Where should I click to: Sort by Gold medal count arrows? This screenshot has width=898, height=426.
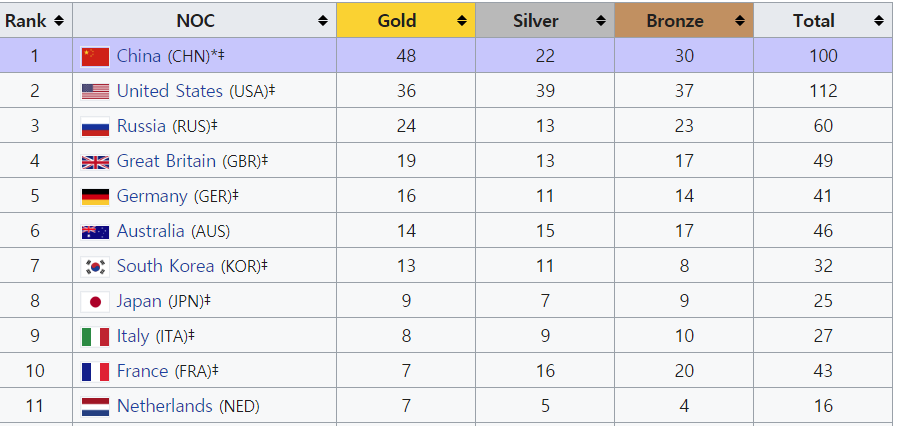[462, 20]
